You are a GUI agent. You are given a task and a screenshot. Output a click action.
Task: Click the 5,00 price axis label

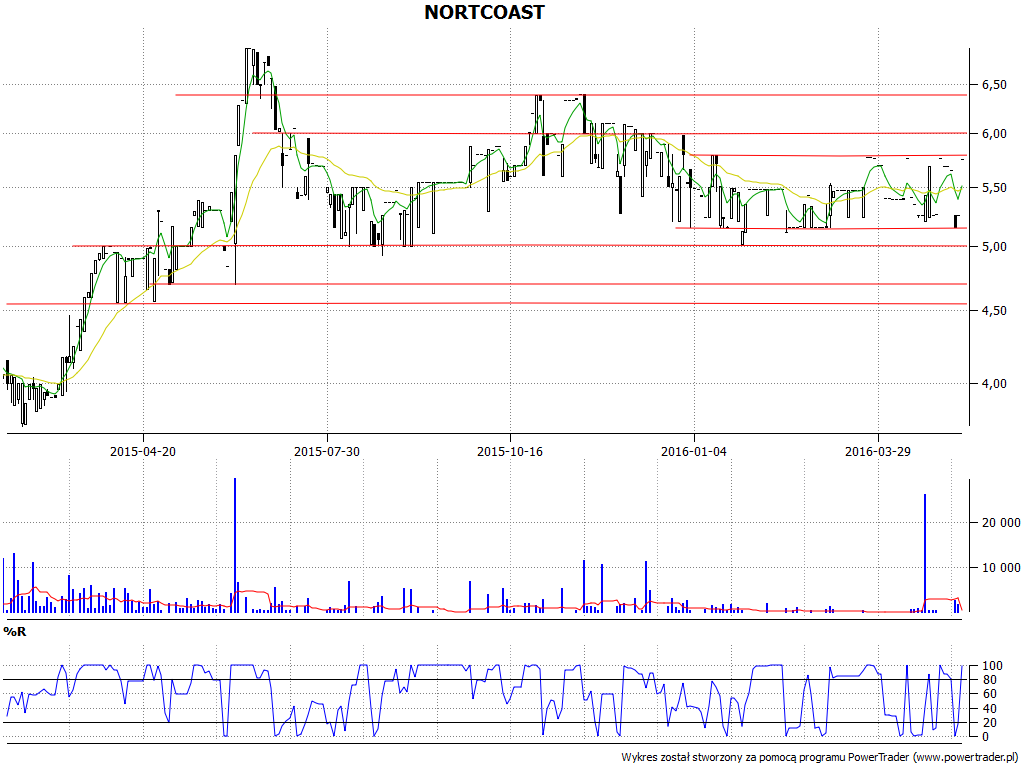[993, 247]
